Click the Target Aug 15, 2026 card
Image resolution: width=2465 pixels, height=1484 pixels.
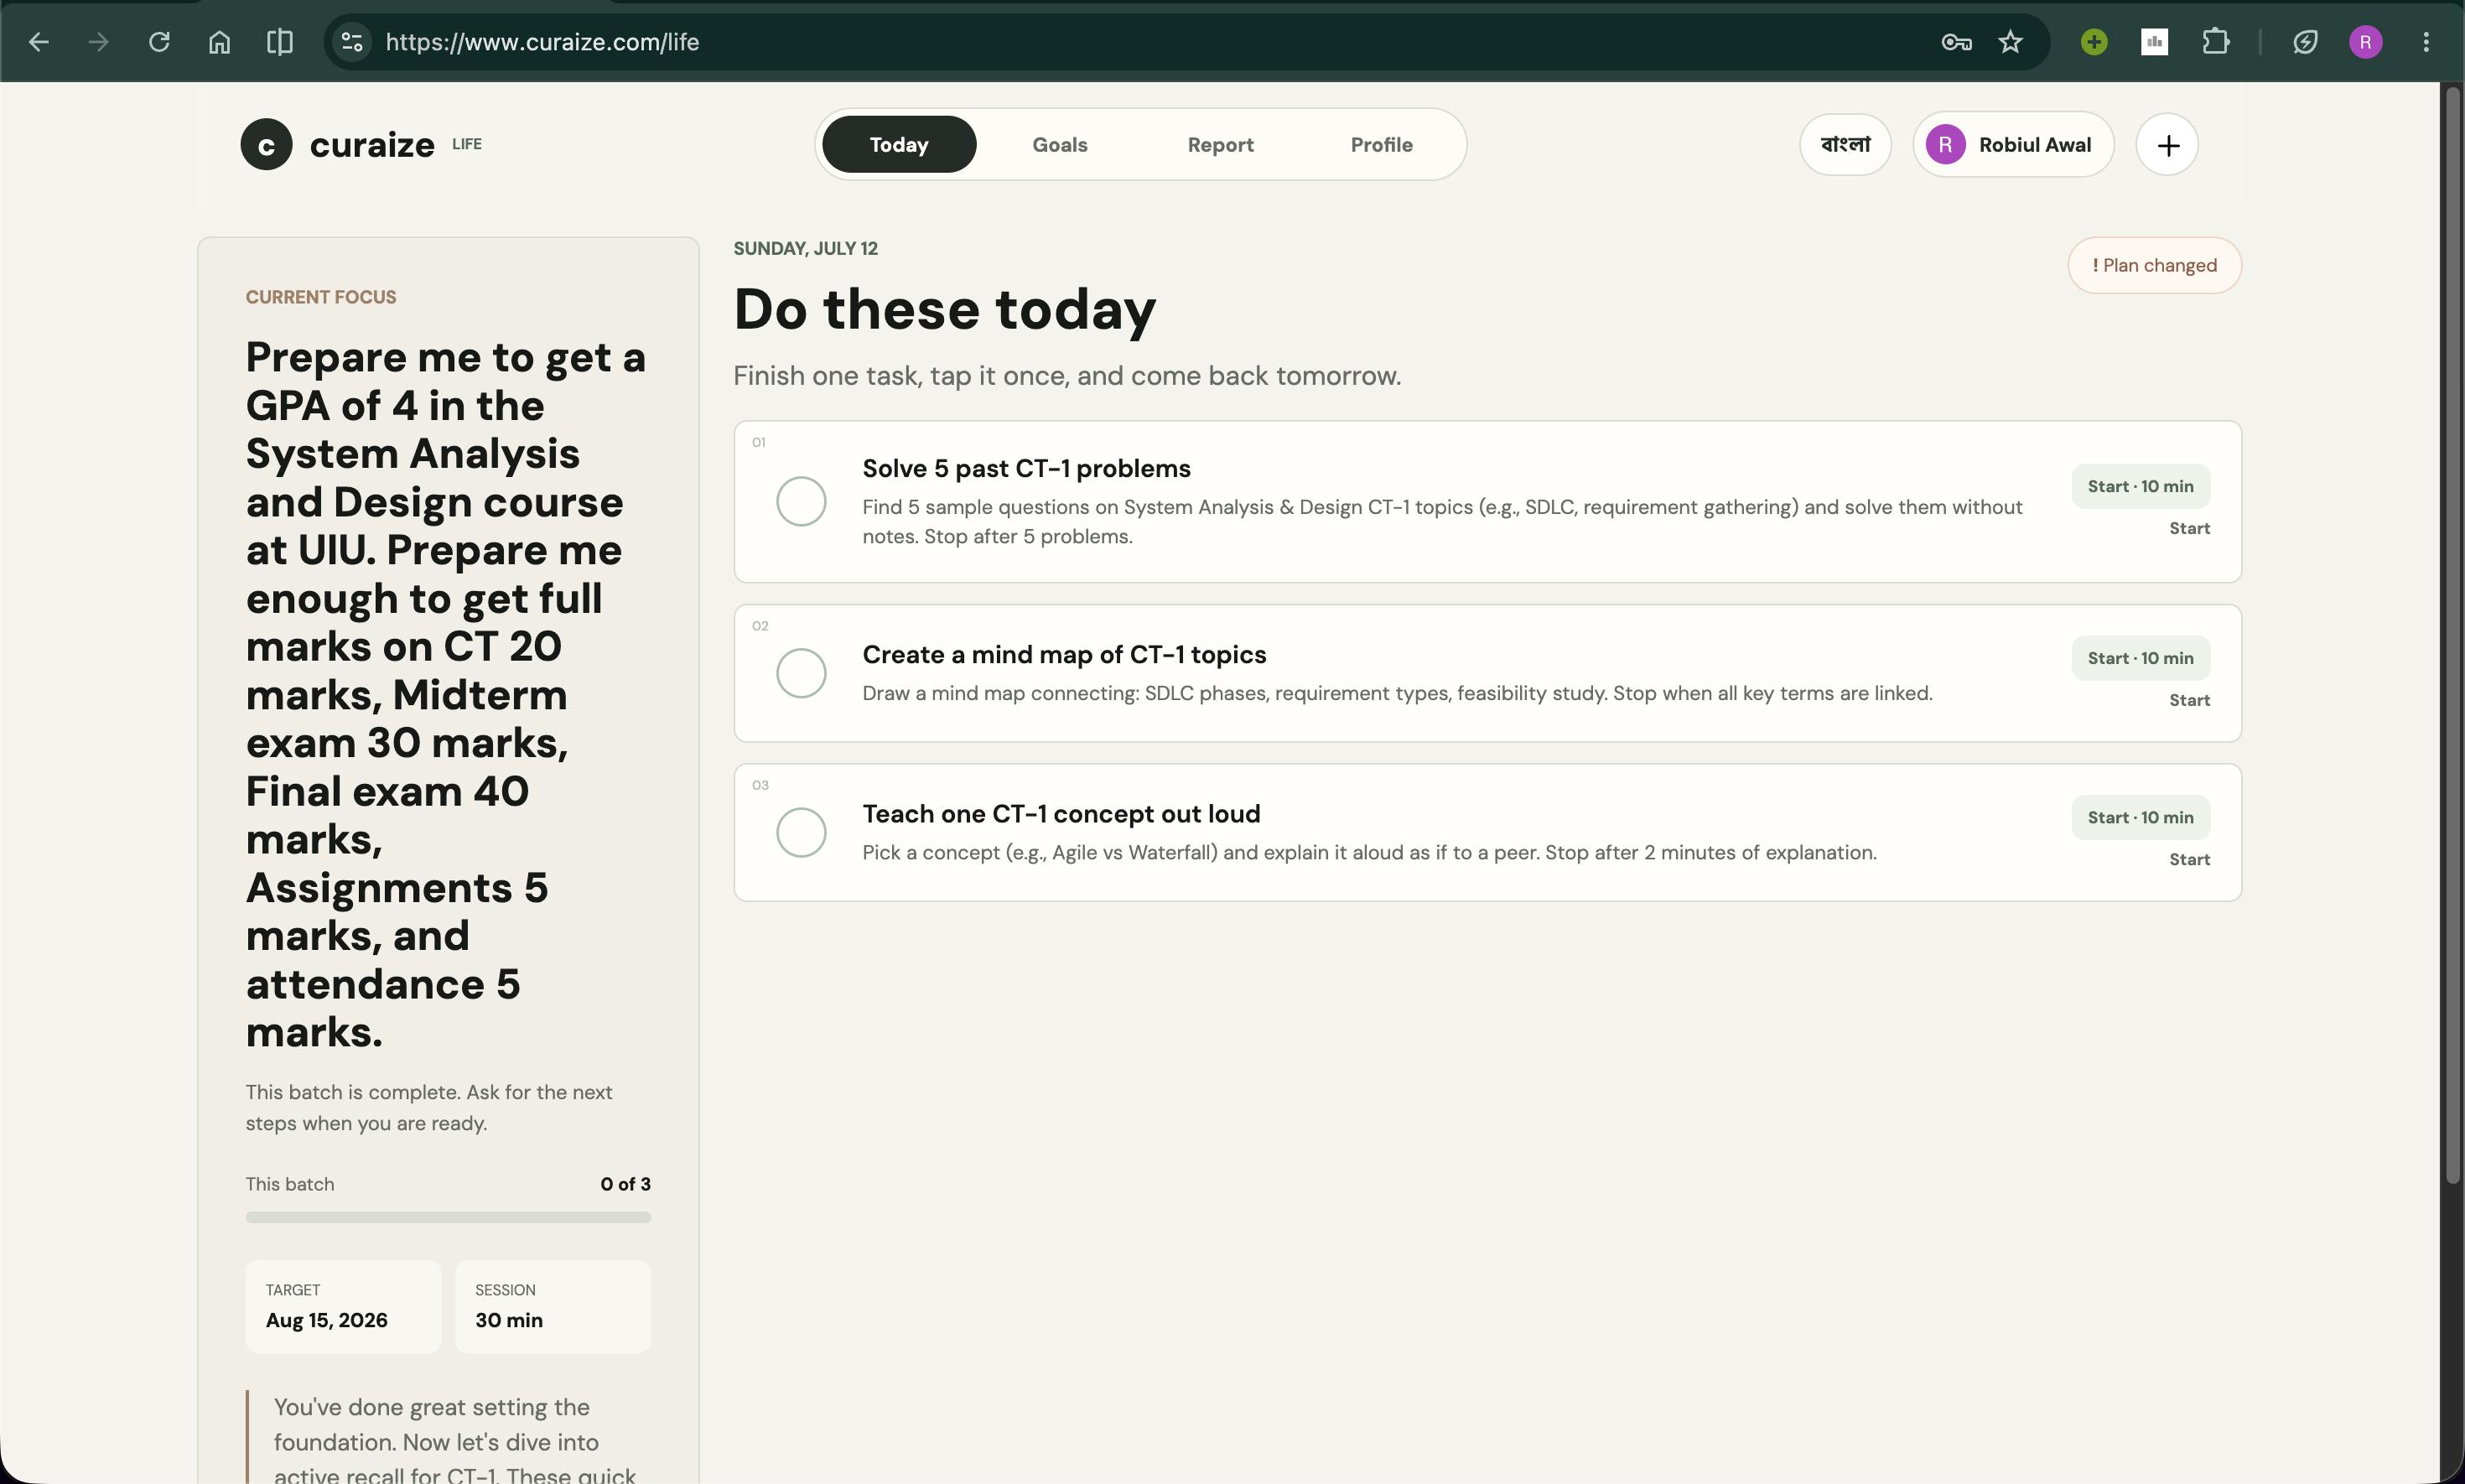tap(343, 1306)
